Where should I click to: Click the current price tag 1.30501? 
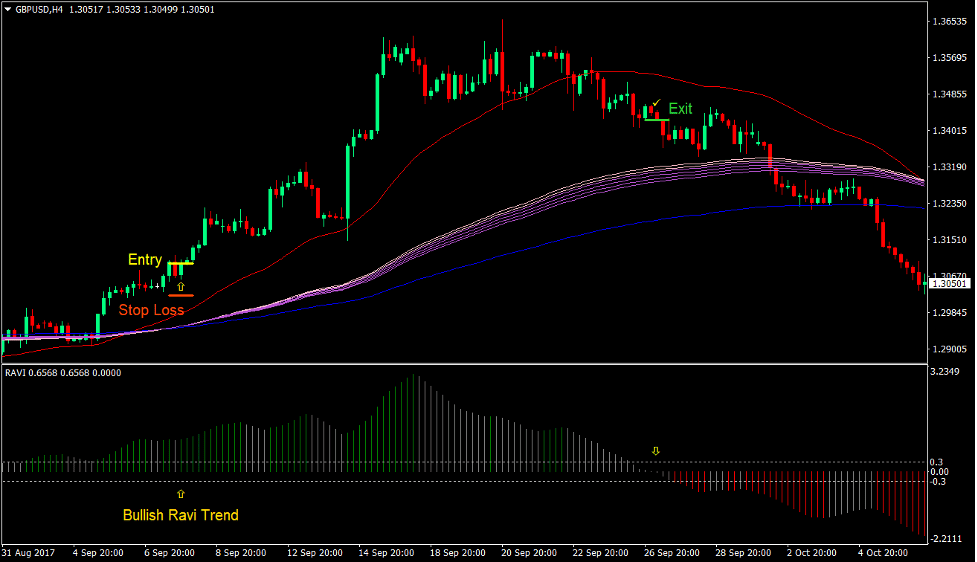coord(948,284)
